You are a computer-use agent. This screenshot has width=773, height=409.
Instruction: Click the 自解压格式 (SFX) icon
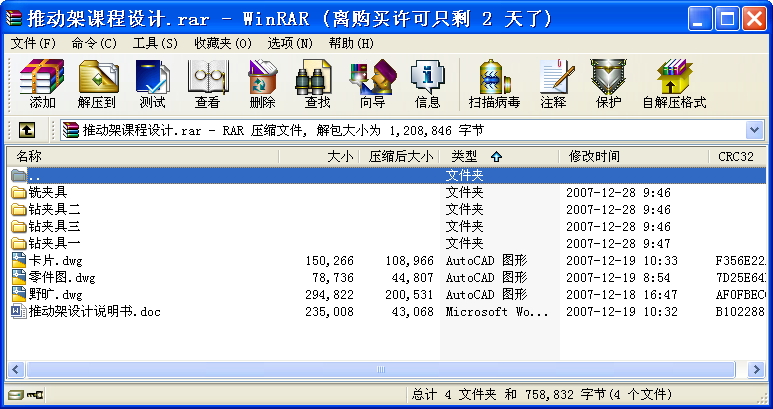[673, 83]
